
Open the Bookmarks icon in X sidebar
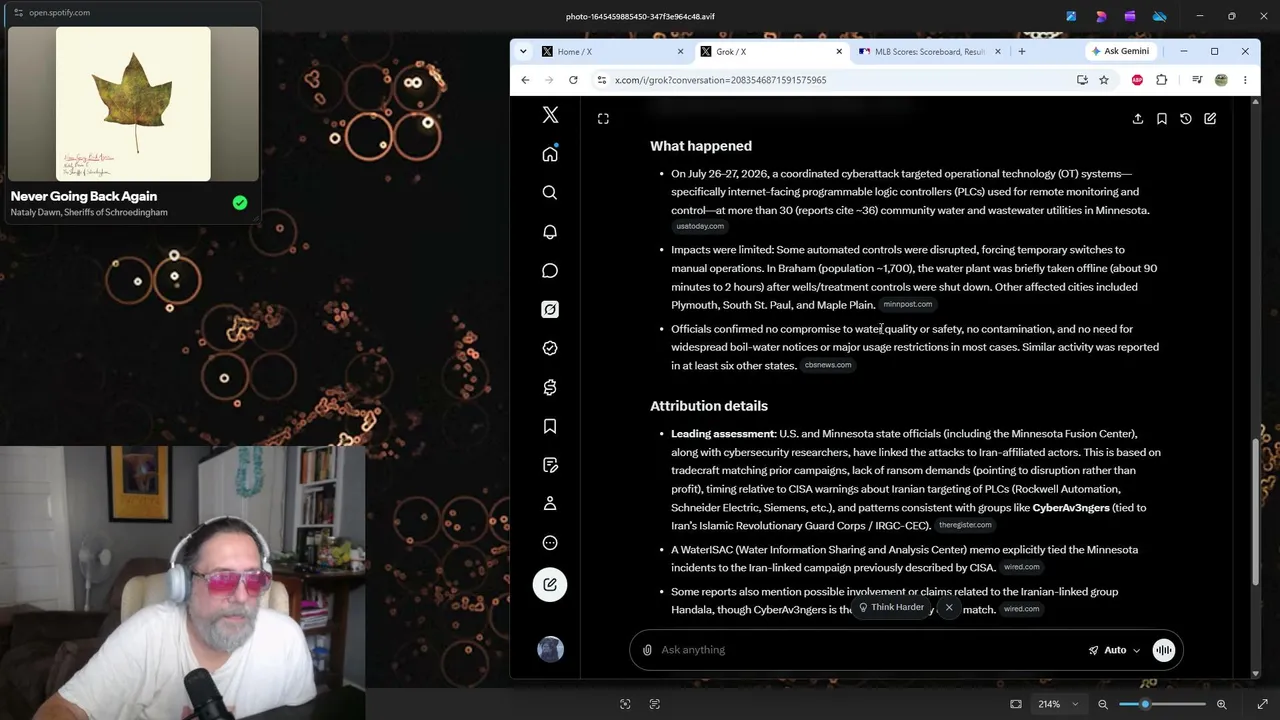pyautogui.click(x=550, y=427)
